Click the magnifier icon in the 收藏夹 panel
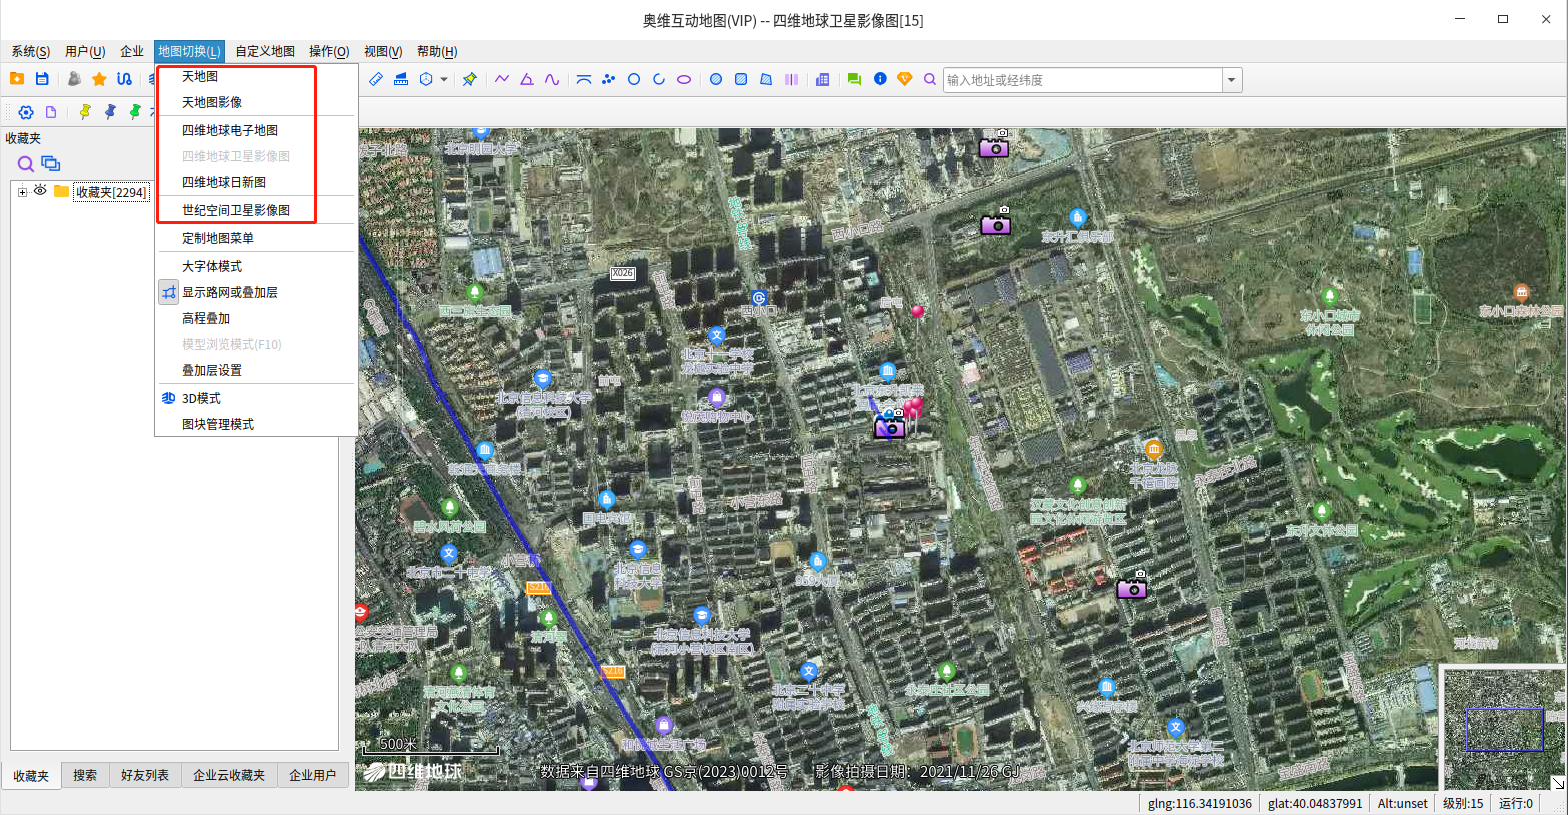The image size is (1568, 815). 26,163
